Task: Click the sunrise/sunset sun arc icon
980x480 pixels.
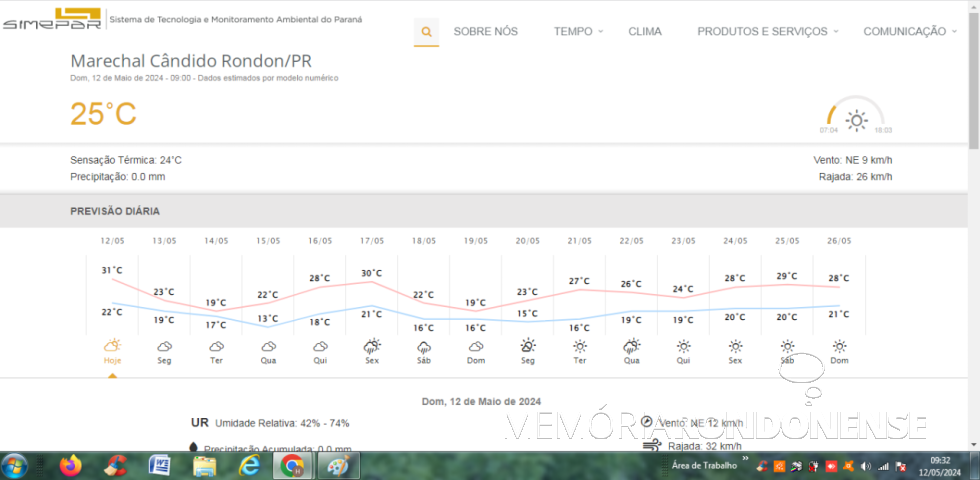Action: click(856, 119)
